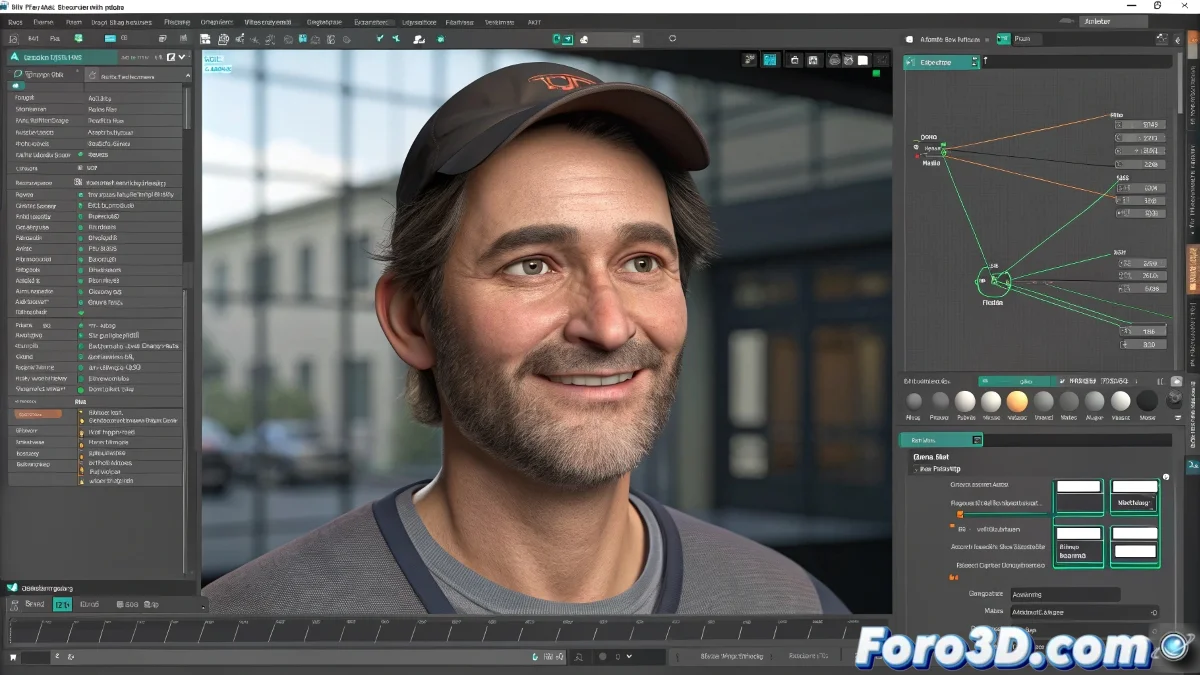The height and width of the screenshot is (675, 1200).
Task: Open the teal header dropdown above the node graph
Action: (x=941, y=62)
